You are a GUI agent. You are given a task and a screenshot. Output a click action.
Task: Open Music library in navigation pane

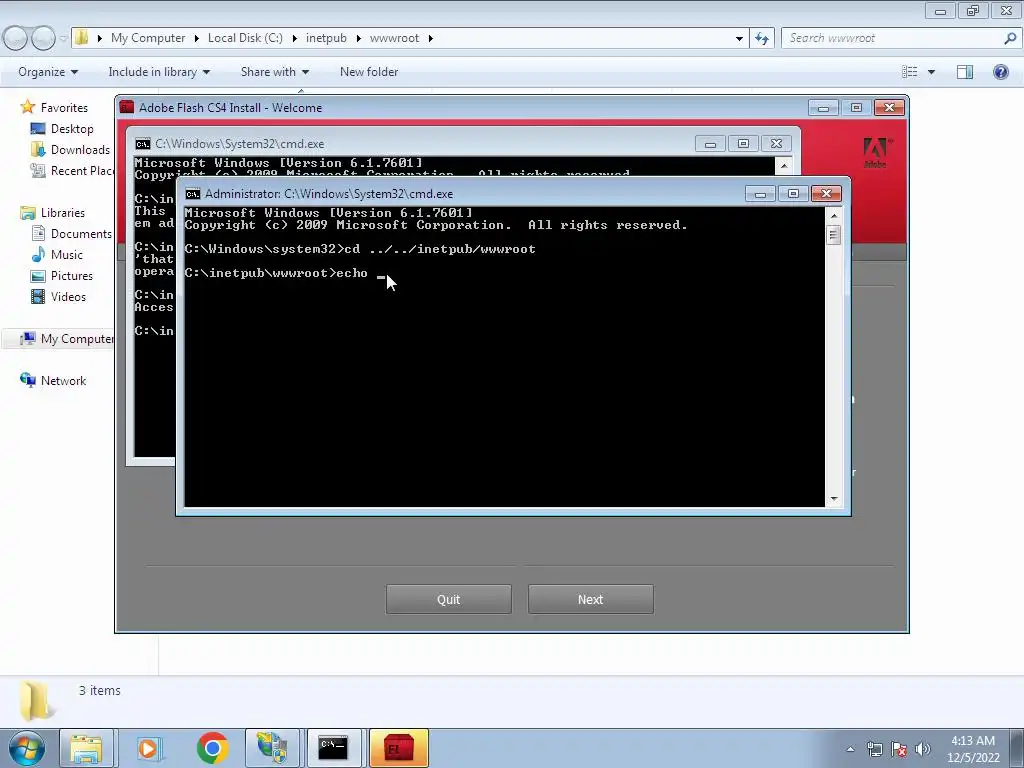click(67, 255)
